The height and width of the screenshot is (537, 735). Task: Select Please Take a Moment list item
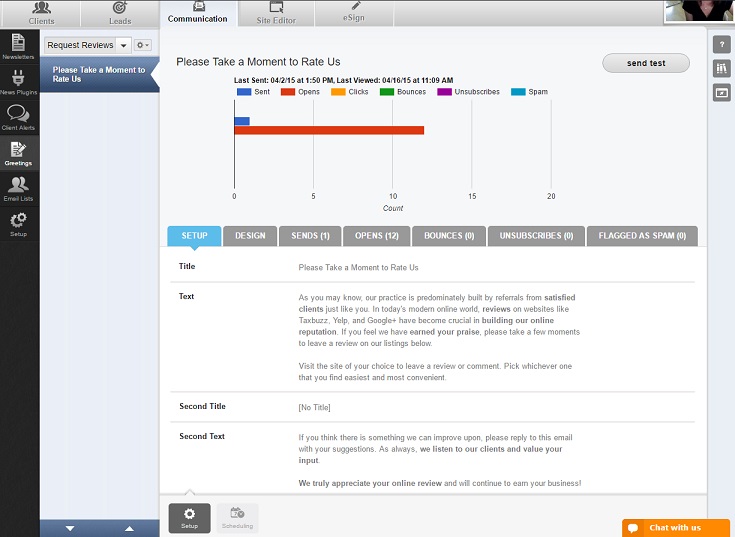coord(99,75)
